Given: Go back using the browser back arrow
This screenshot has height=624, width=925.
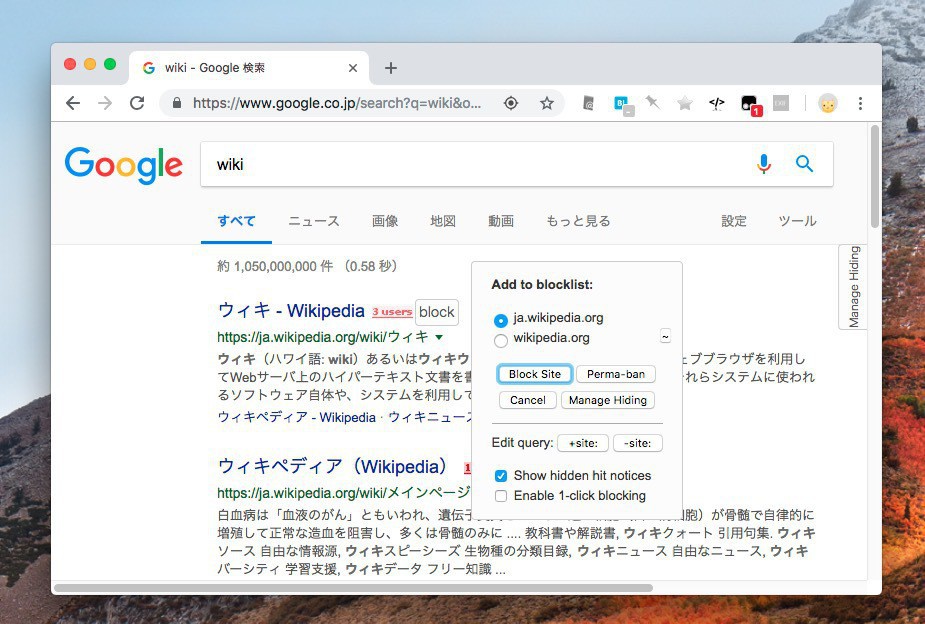Looking at the screenshot, I should pyautogui.click(x=73, y=103).
